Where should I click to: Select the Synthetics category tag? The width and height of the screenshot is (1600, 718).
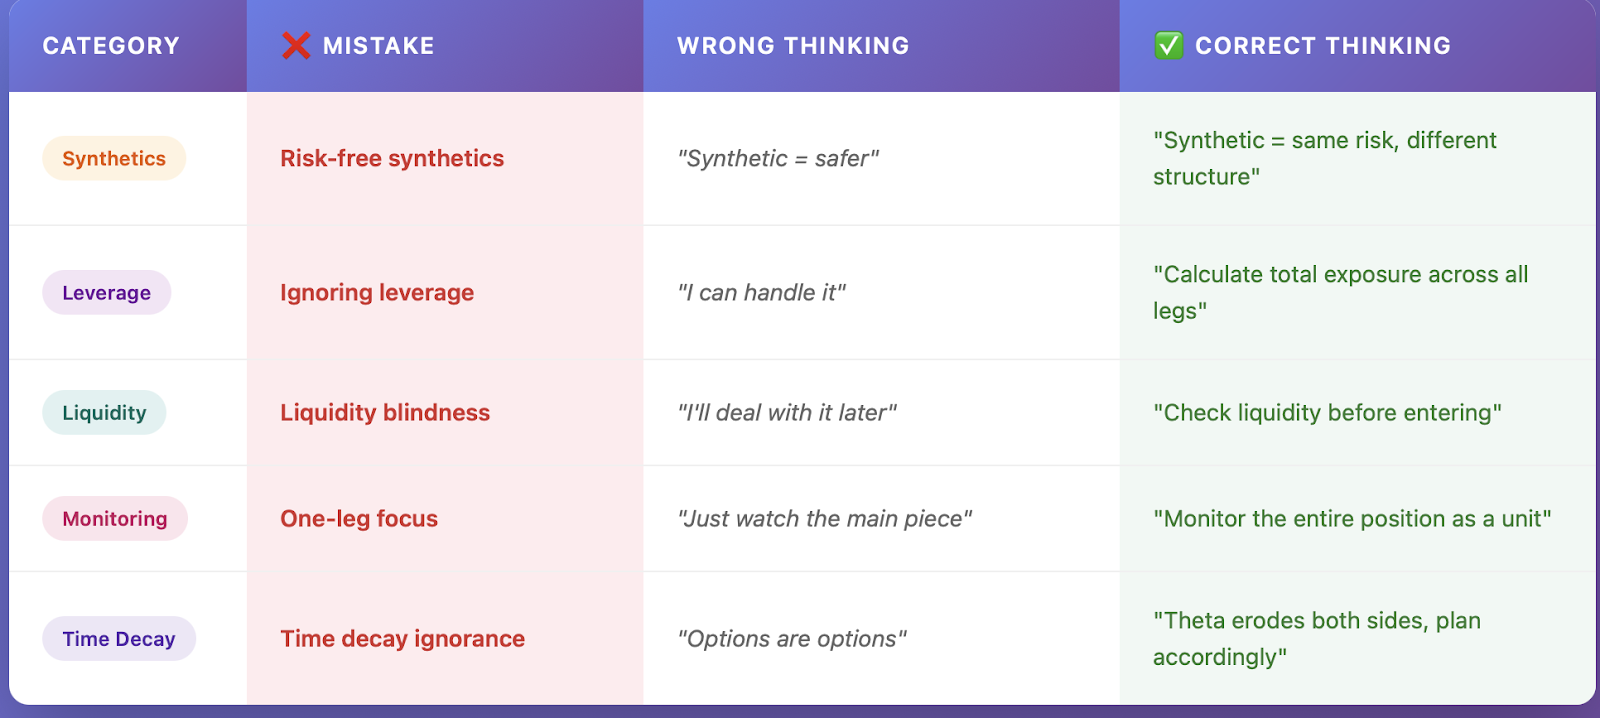click(x=114, y=159)
